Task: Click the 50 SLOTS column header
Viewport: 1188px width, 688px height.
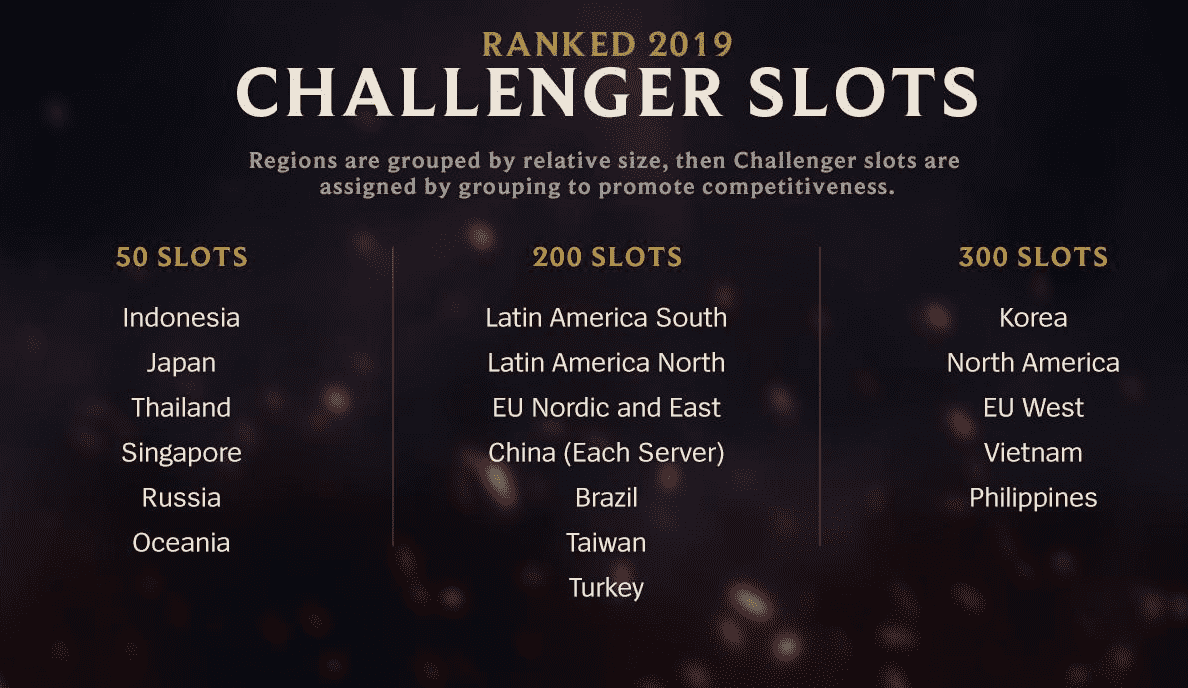Action: (182, 257)
